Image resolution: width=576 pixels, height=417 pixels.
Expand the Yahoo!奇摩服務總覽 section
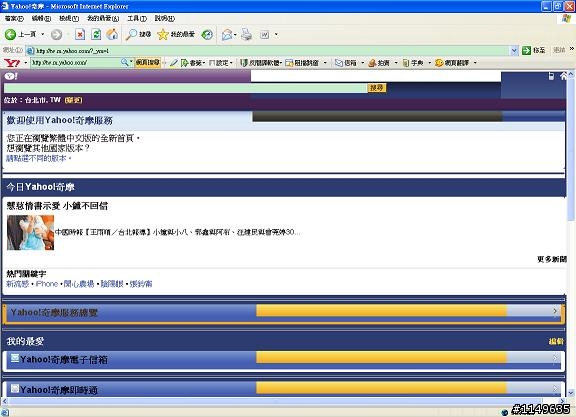(283, 313)
